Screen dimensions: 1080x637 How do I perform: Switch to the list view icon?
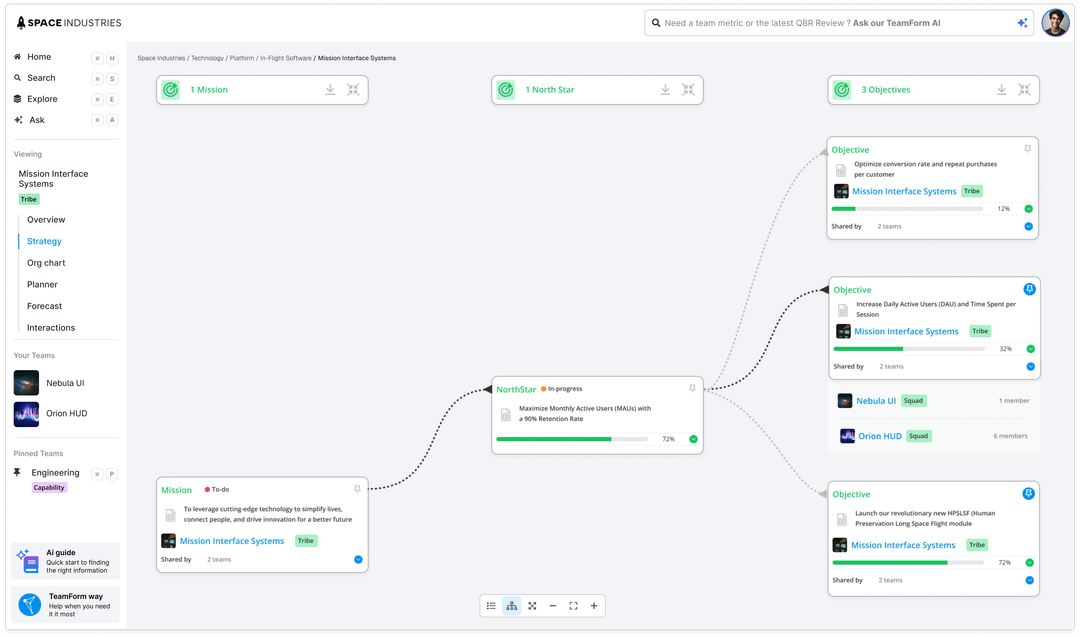[491, 605]
